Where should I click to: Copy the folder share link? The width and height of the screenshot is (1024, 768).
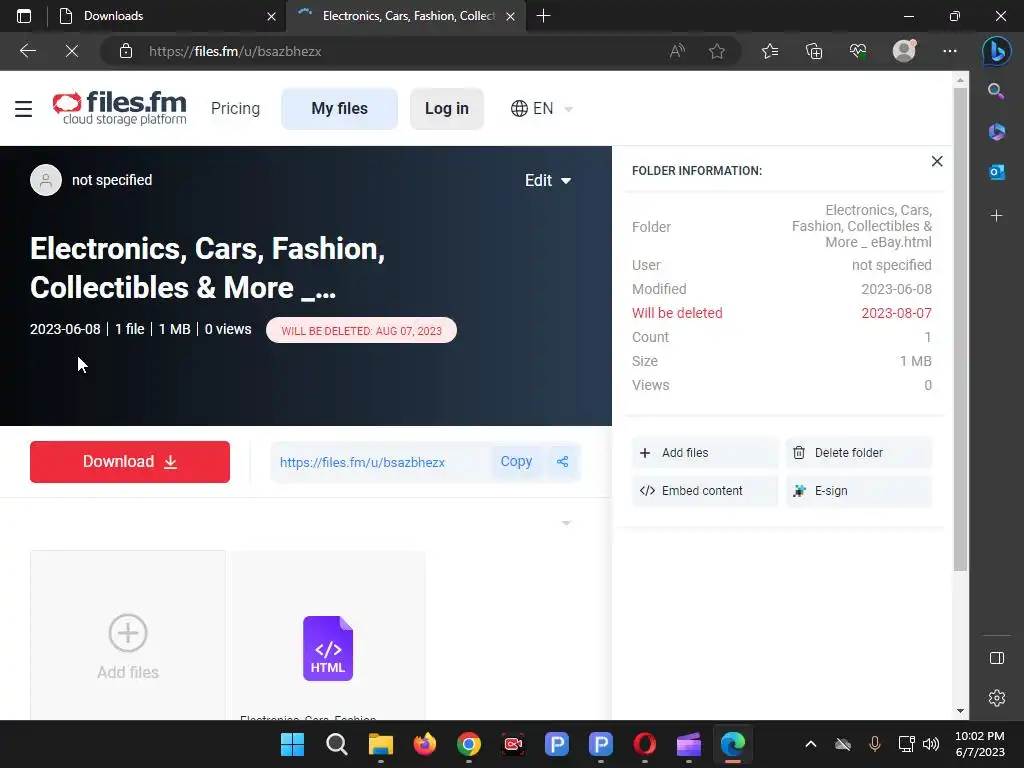pyautogui.click(x=516, y=462)
